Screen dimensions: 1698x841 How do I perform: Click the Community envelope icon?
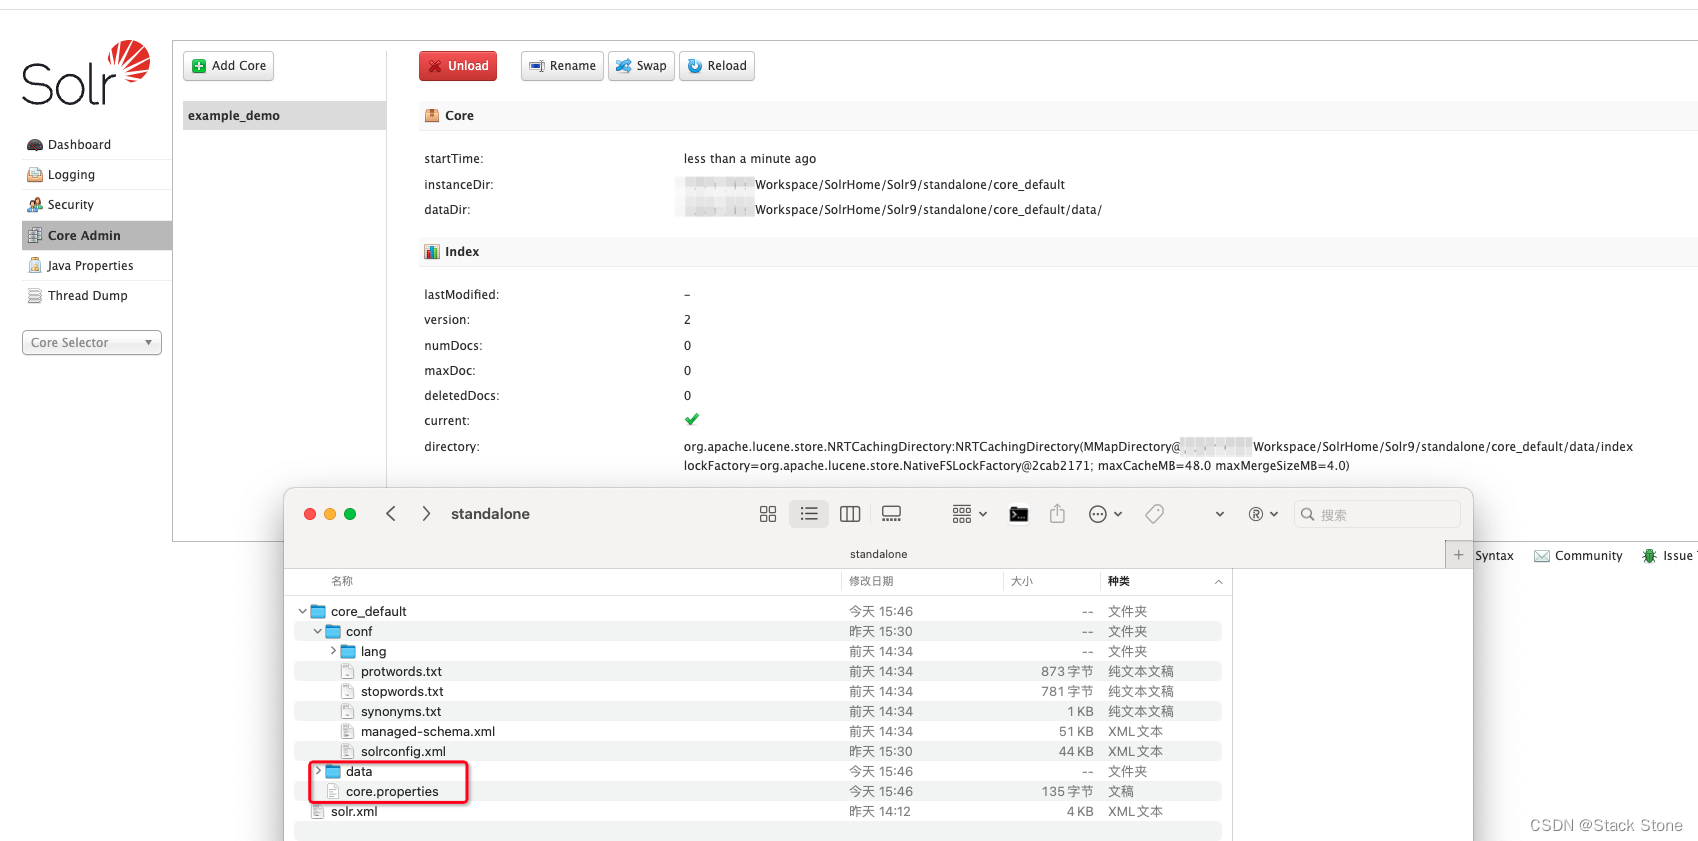click(1542, 556)
